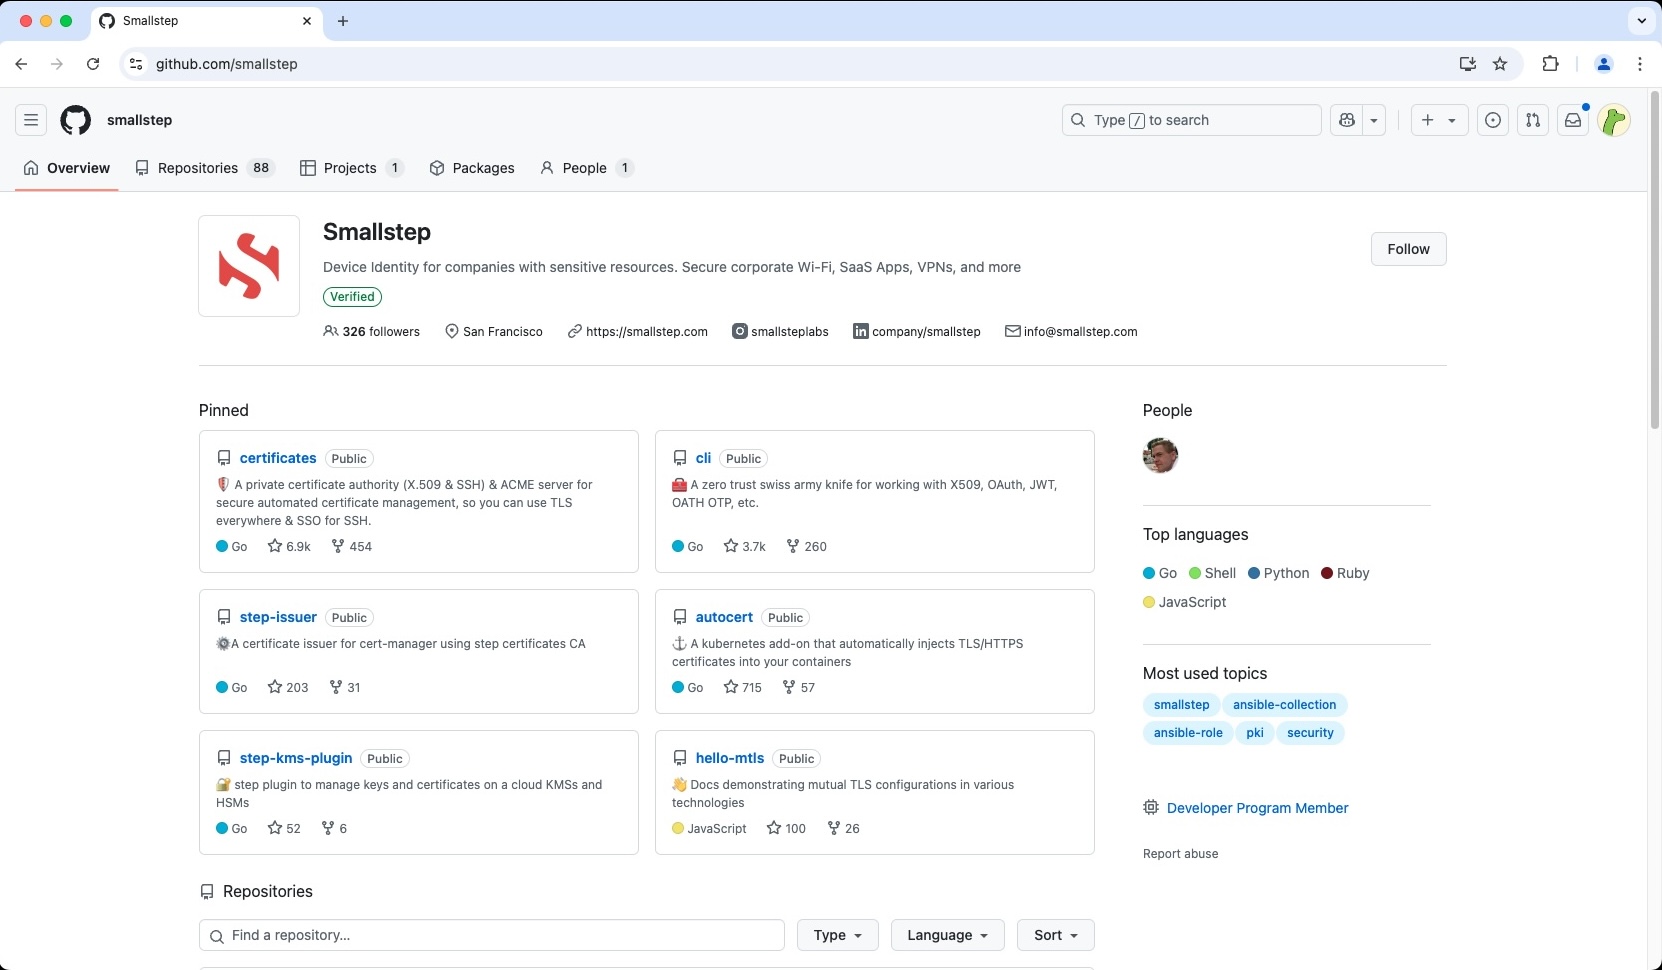1662x970 pixels.
Task: Open https://smallstep.com website link
Action: click(647, 332)
